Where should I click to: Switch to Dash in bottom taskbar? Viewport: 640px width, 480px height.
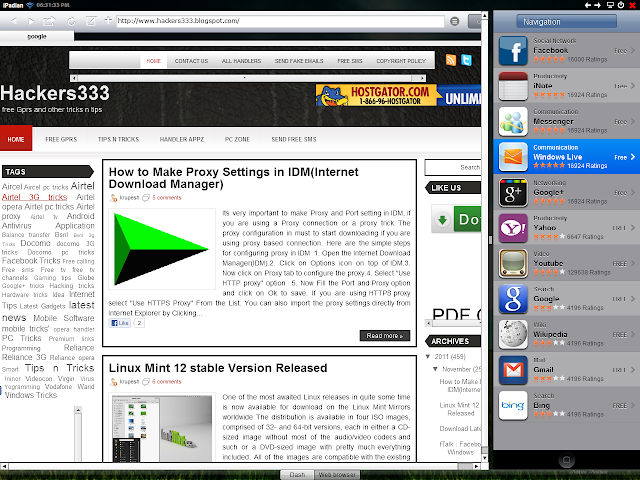coord(297,475)
